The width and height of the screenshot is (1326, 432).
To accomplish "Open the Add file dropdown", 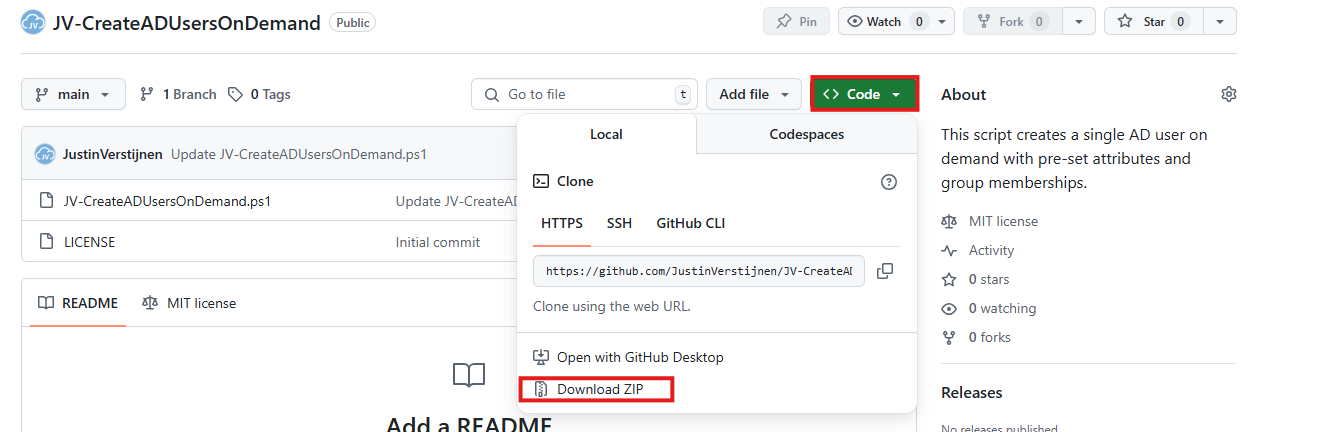I will pyautogui.click(x=754, y=94).
